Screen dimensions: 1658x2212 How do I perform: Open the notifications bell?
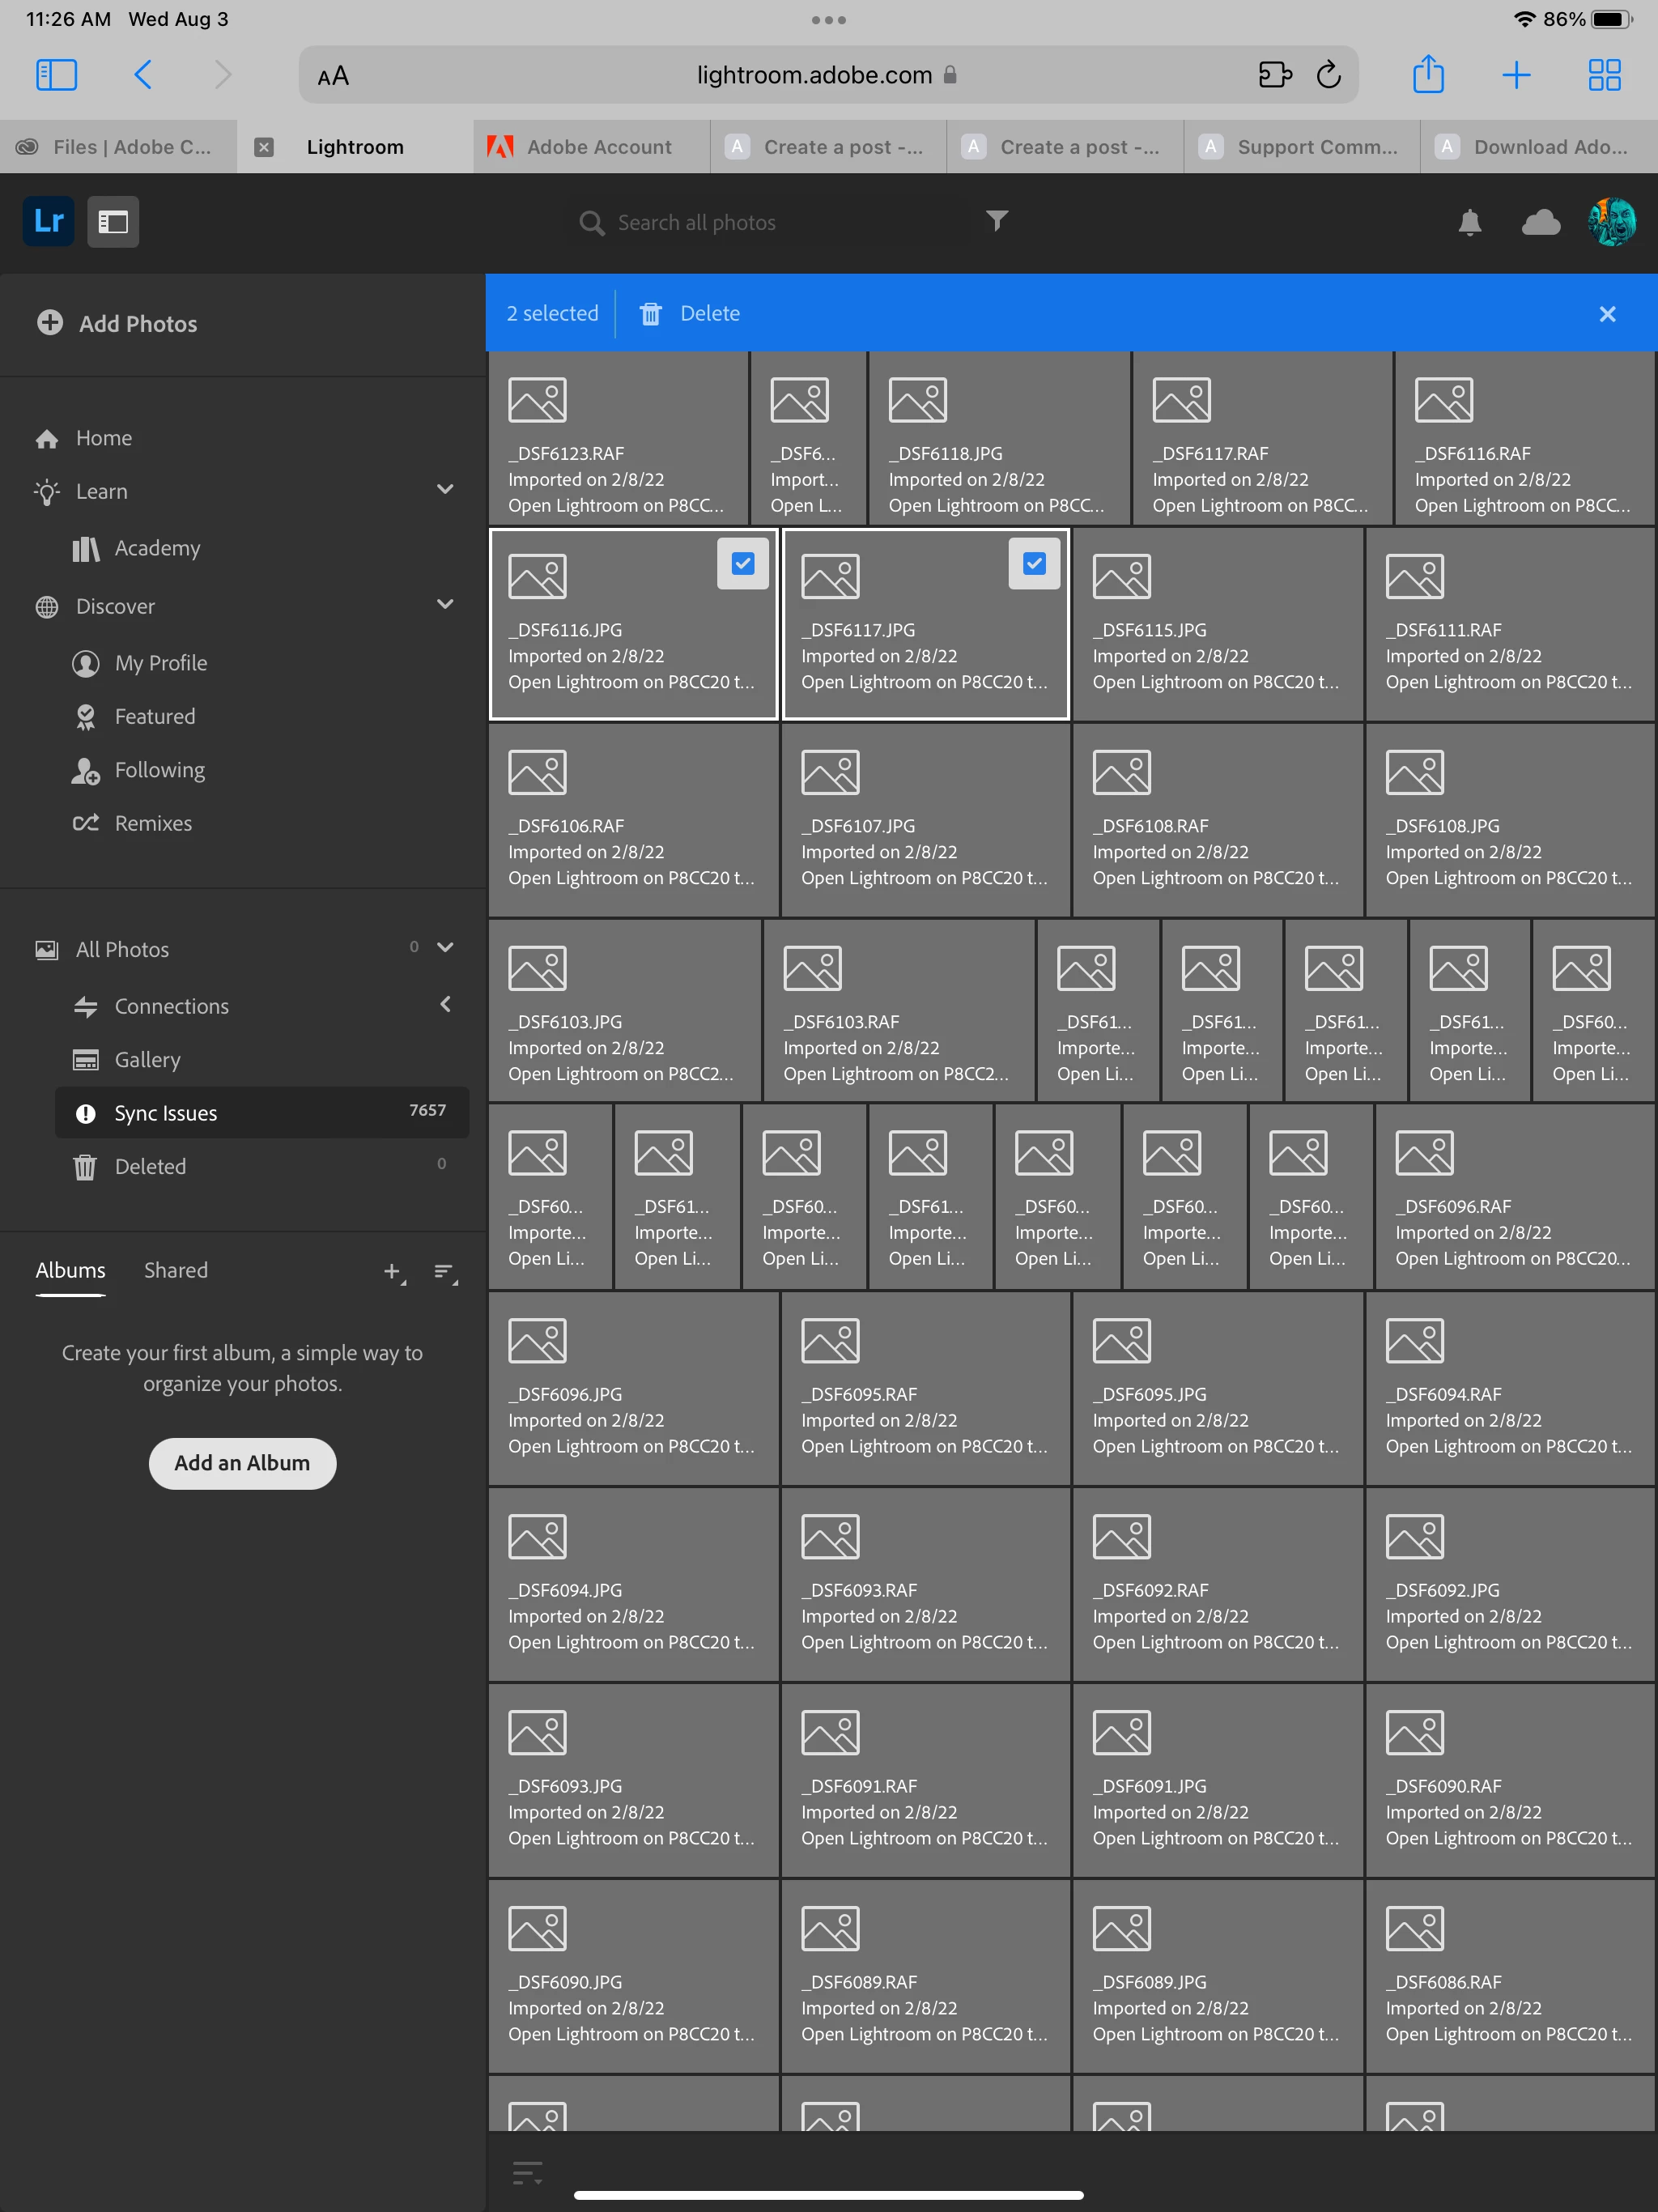point(1469,222)
